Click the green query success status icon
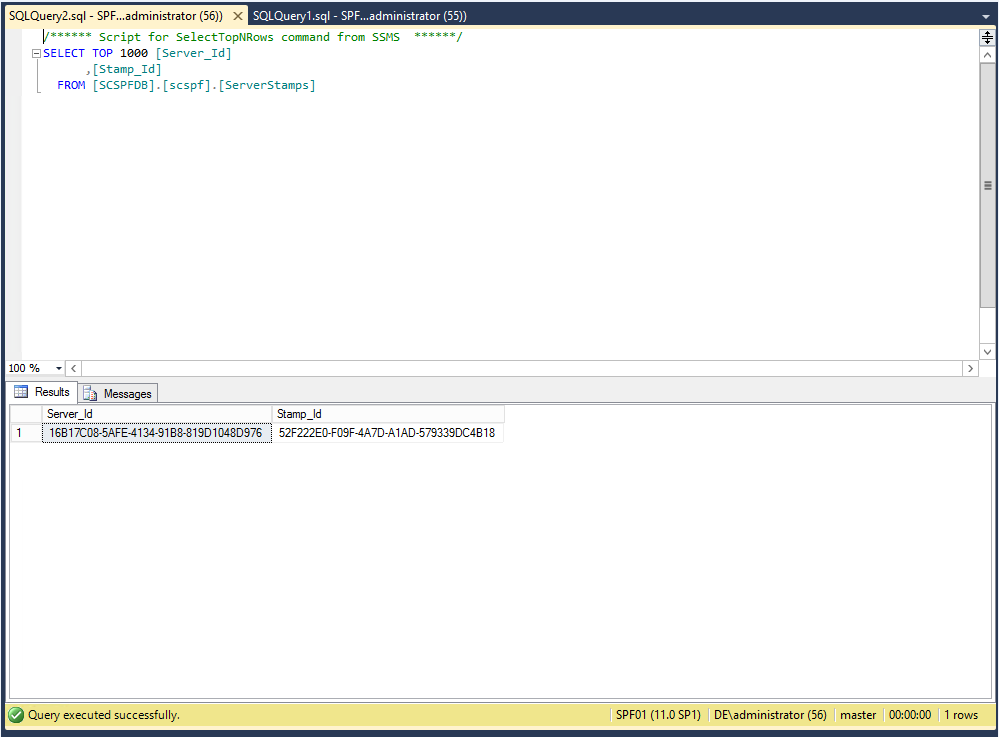Viewport: 999px width, 737px height. point(16,715)
